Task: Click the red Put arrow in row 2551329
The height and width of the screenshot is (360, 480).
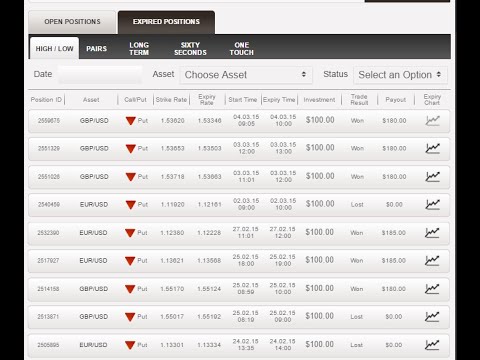Action: [x=131, y=149]
